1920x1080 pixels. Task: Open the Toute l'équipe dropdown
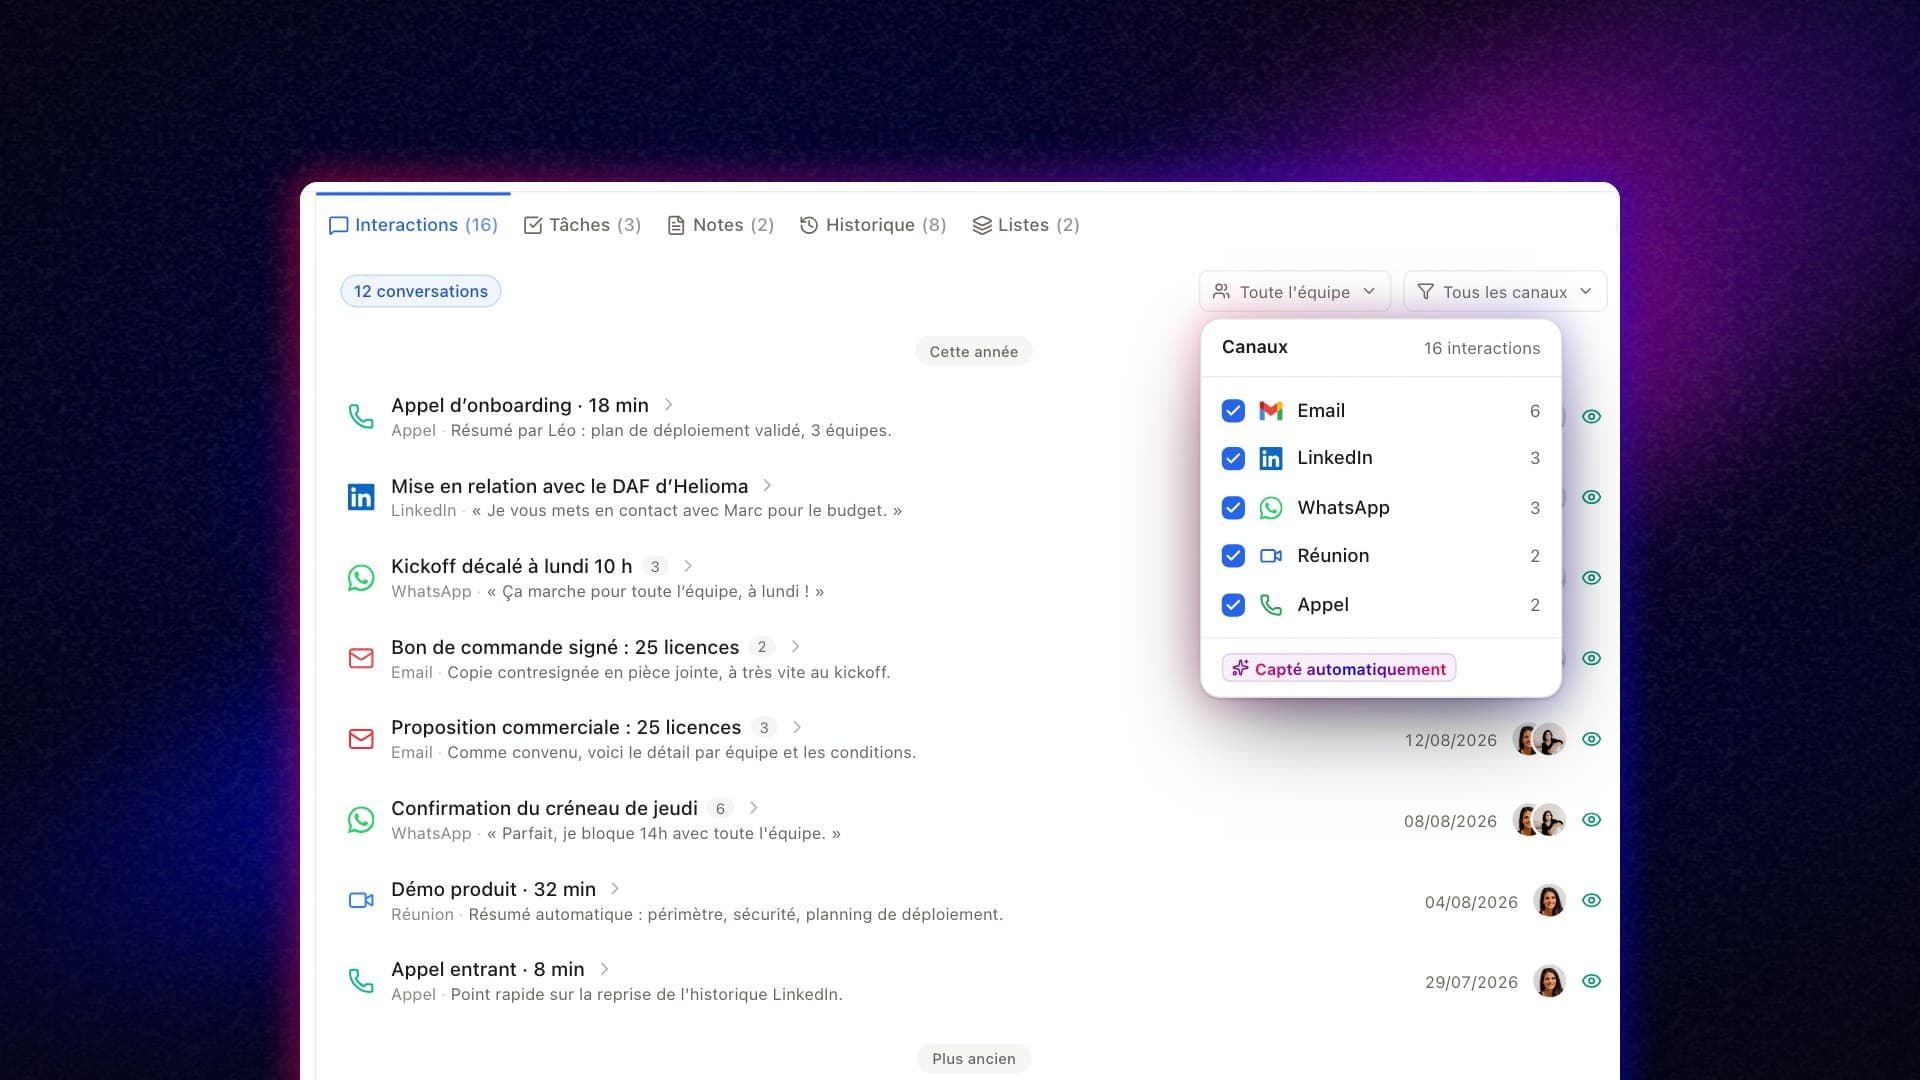(x=1294, y=291)
